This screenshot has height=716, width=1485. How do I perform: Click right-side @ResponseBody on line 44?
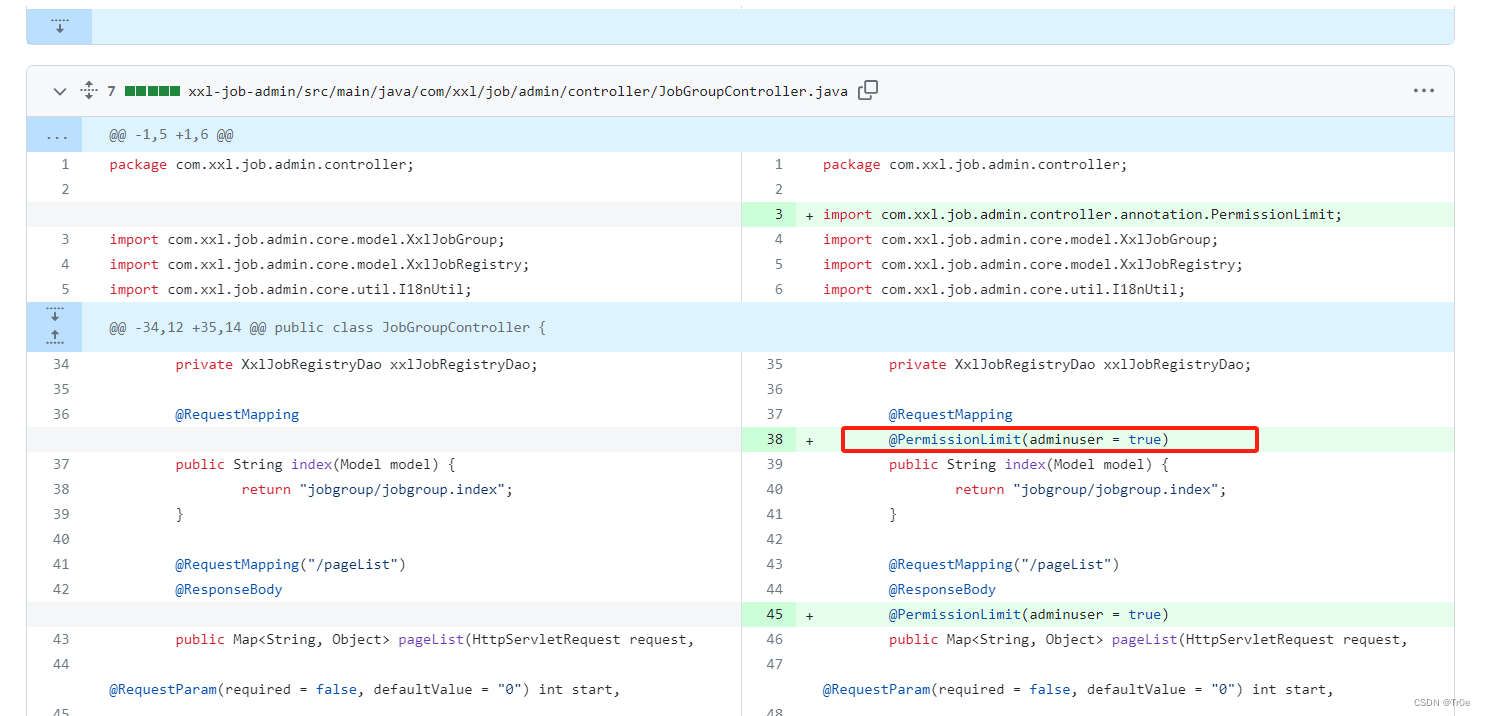tap(942, 589)
